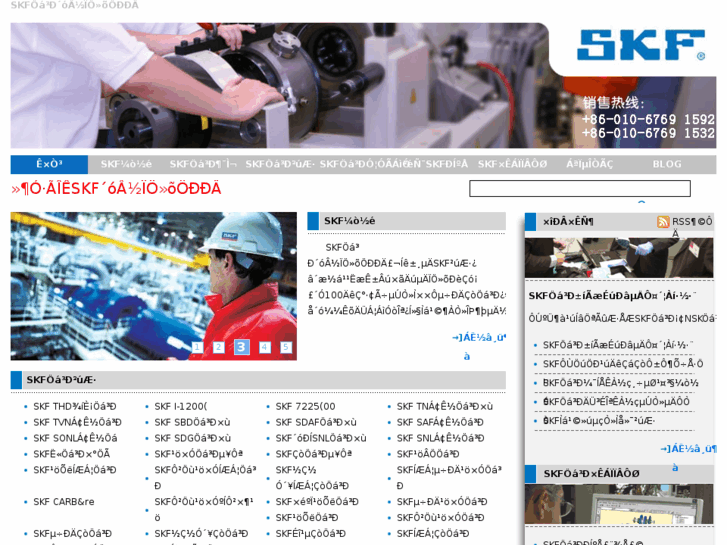
Task: Open the SKF CARB&re link
Action: (64, 502)
